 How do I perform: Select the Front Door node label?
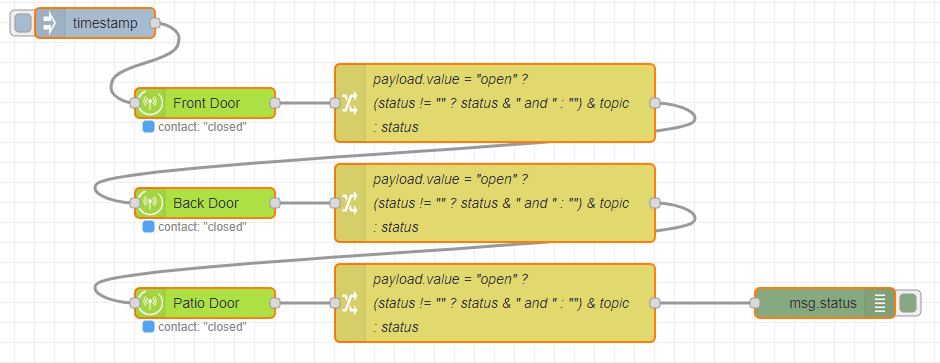coord(206,103)
